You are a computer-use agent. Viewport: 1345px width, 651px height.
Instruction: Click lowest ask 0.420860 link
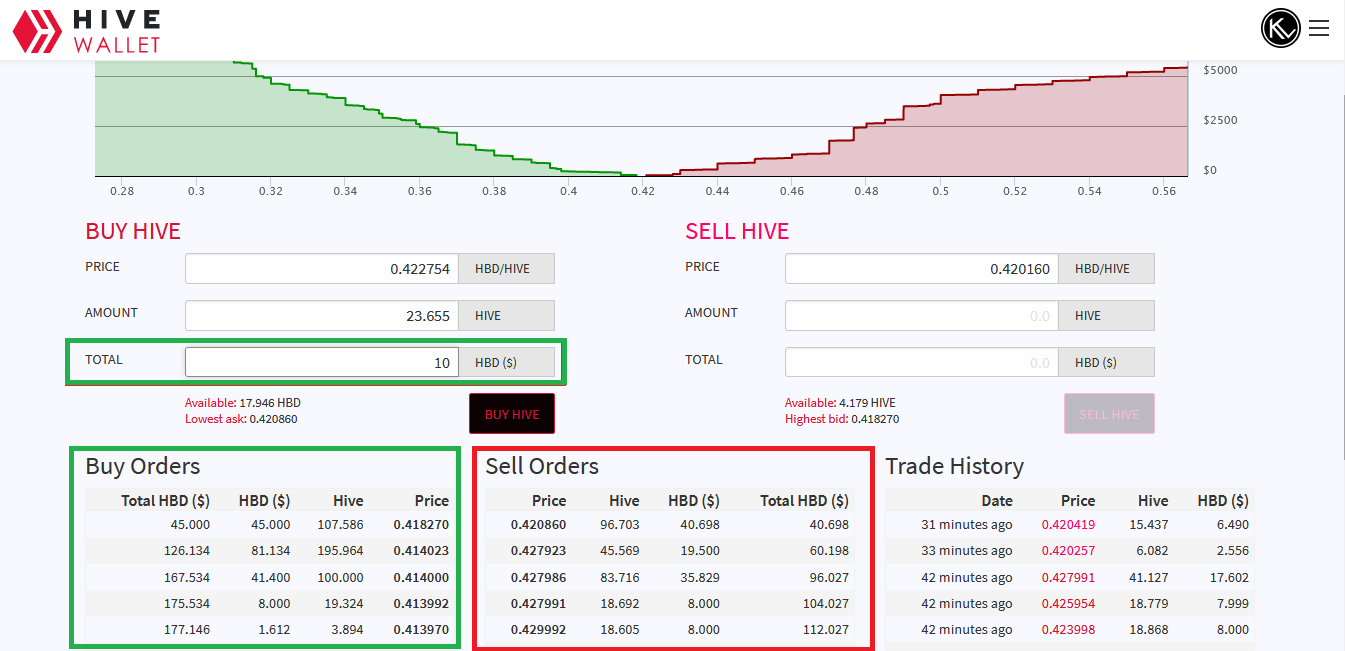tap(241, 419)
